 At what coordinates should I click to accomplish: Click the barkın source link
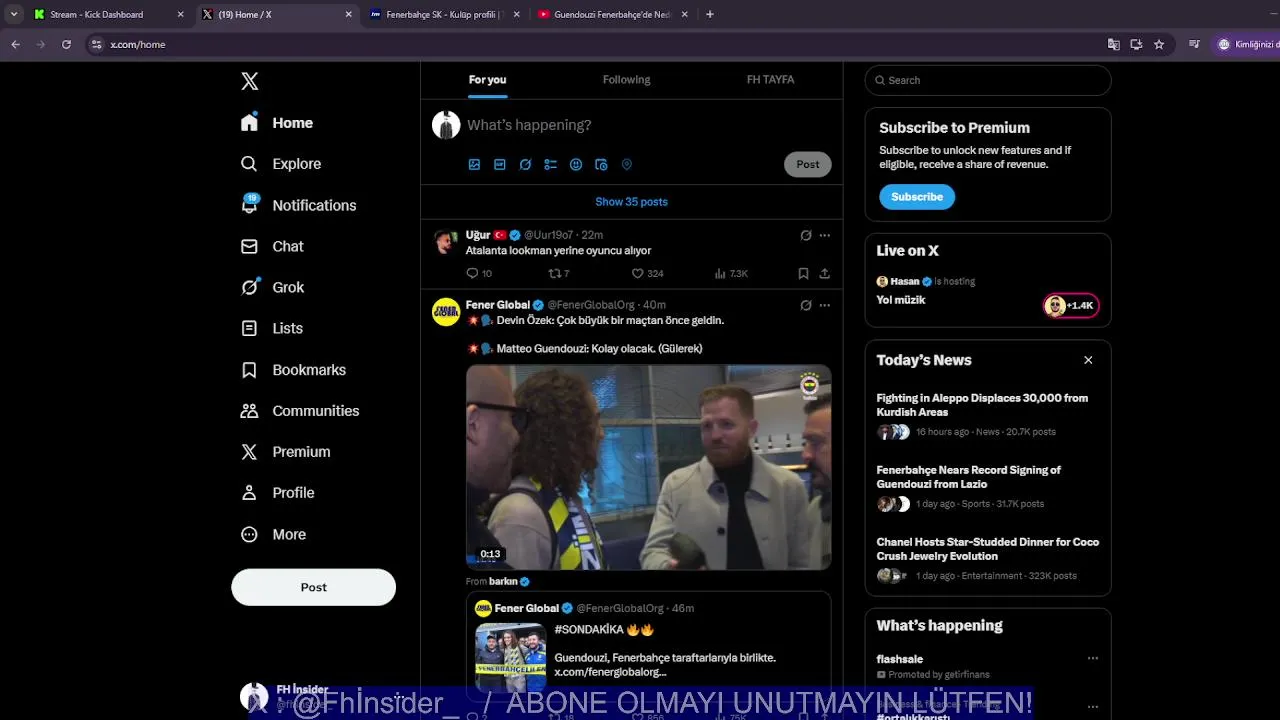509,581
